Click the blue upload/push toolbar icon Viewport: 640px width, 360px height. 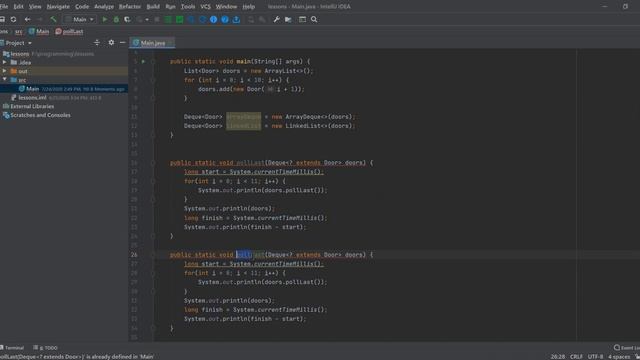(x=236, y=19)
